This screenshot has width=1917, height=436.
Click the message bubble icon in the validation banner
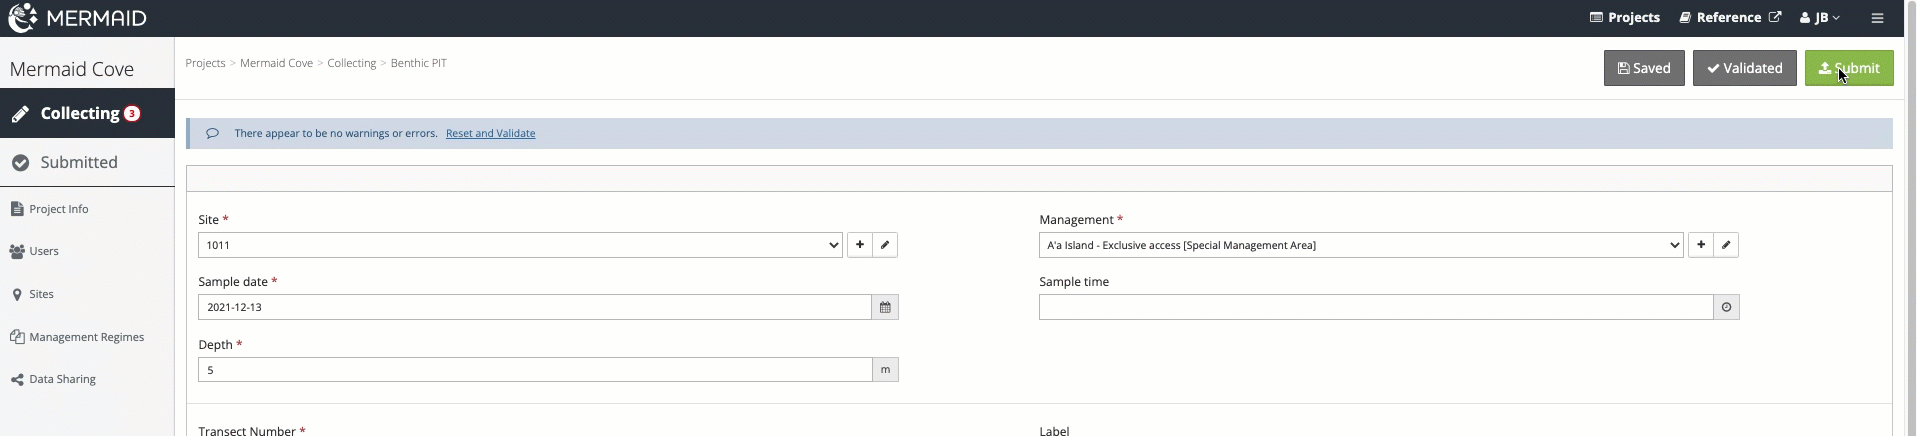click(x=212, y=133)
